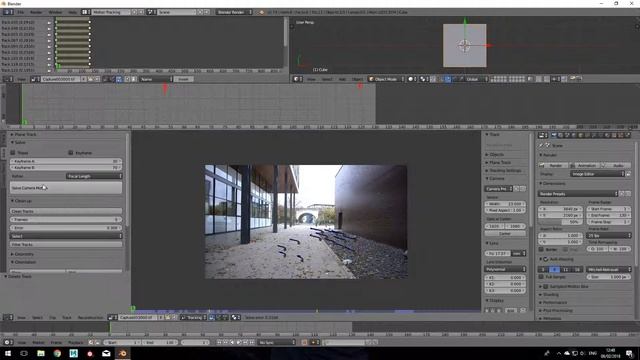Open the frame rate 25 fps dropdown
Screen dimensions: 640x360
click(609, 236)
